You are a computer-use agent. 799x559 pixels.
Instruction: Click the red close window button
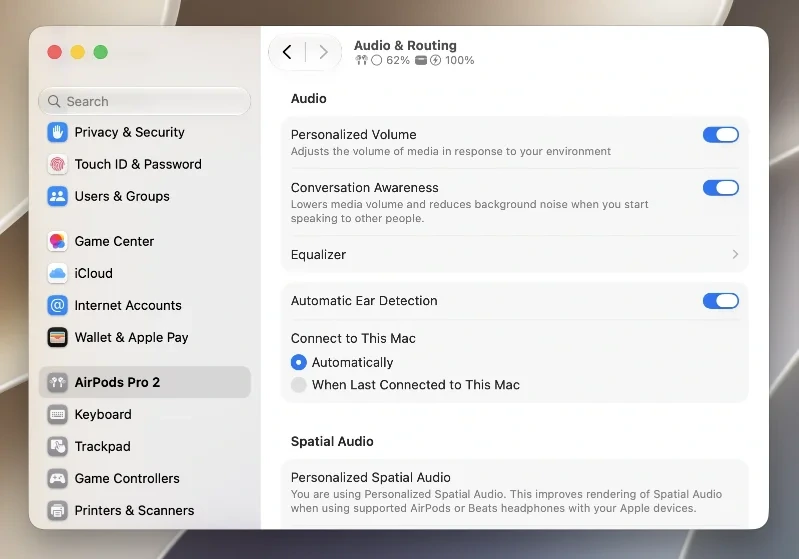pyautogui.click(x=55, y=52)
